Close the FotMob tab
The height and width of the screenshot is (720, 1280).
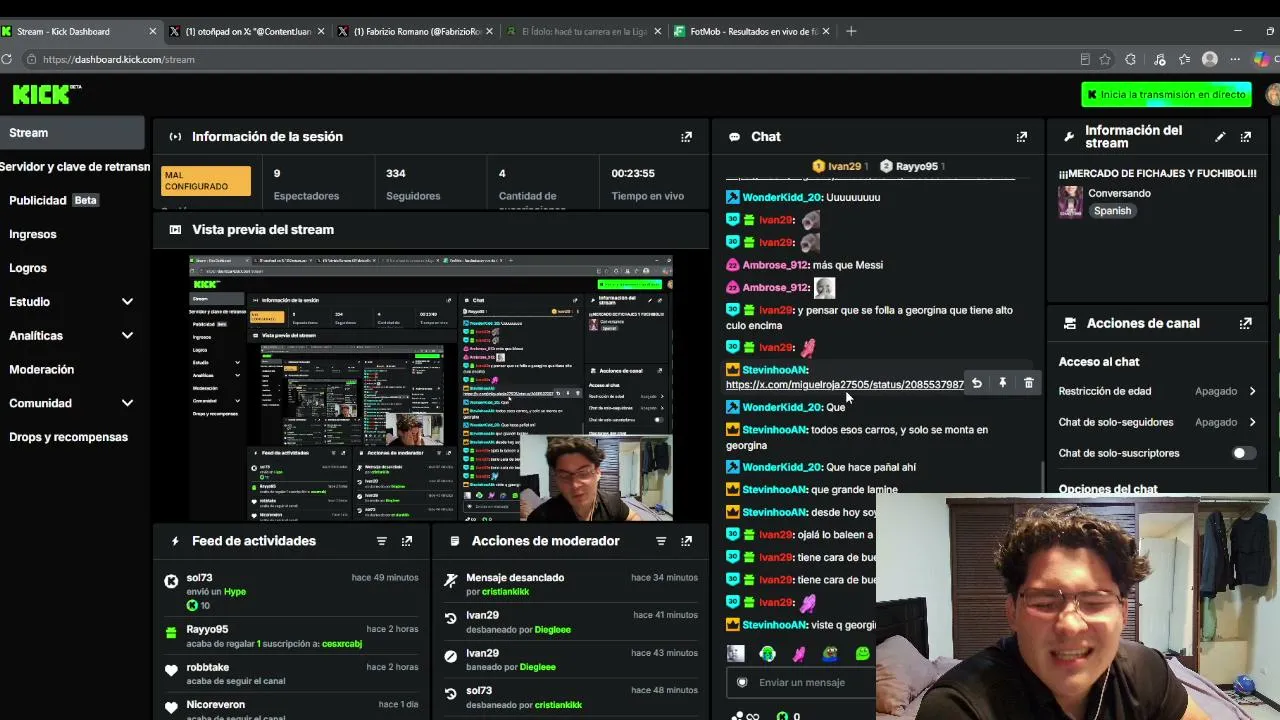826,31
